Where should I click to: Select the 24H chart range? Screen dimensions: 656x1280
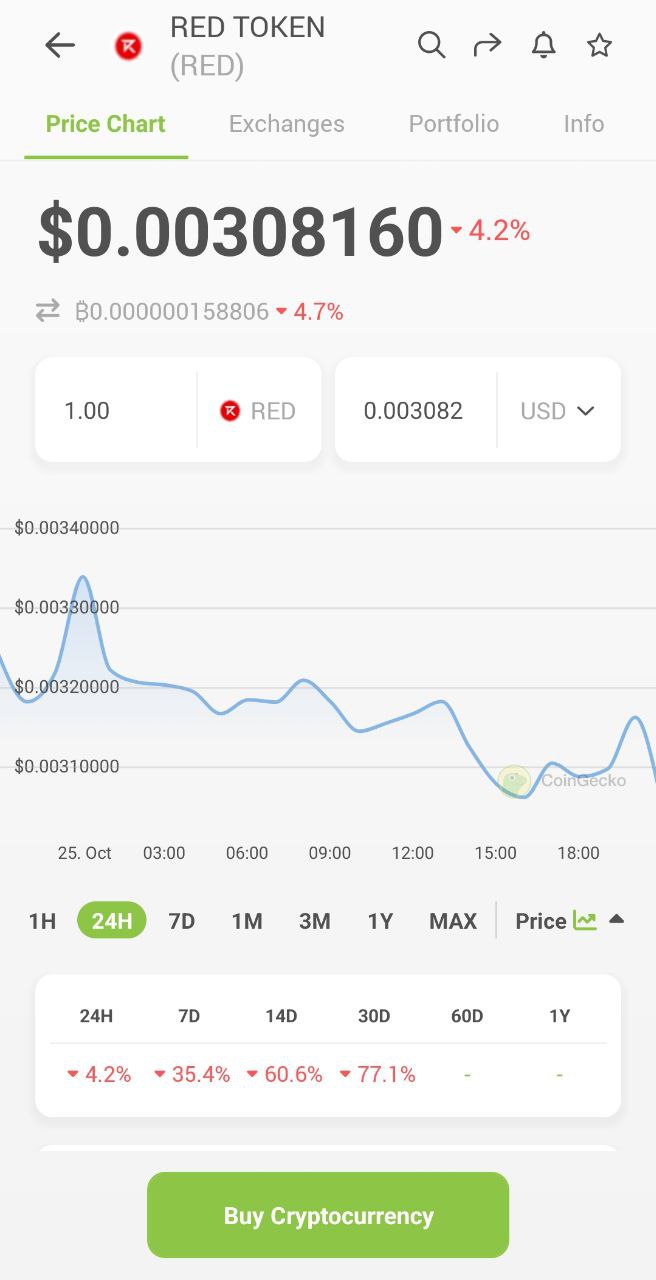[112, 921]
